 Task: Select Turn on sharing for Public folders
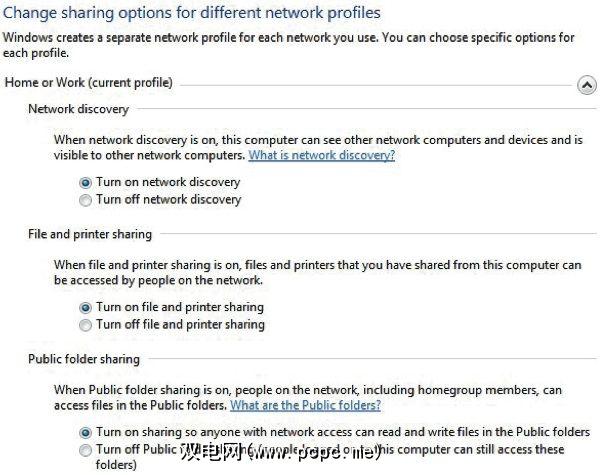(85, 433)
